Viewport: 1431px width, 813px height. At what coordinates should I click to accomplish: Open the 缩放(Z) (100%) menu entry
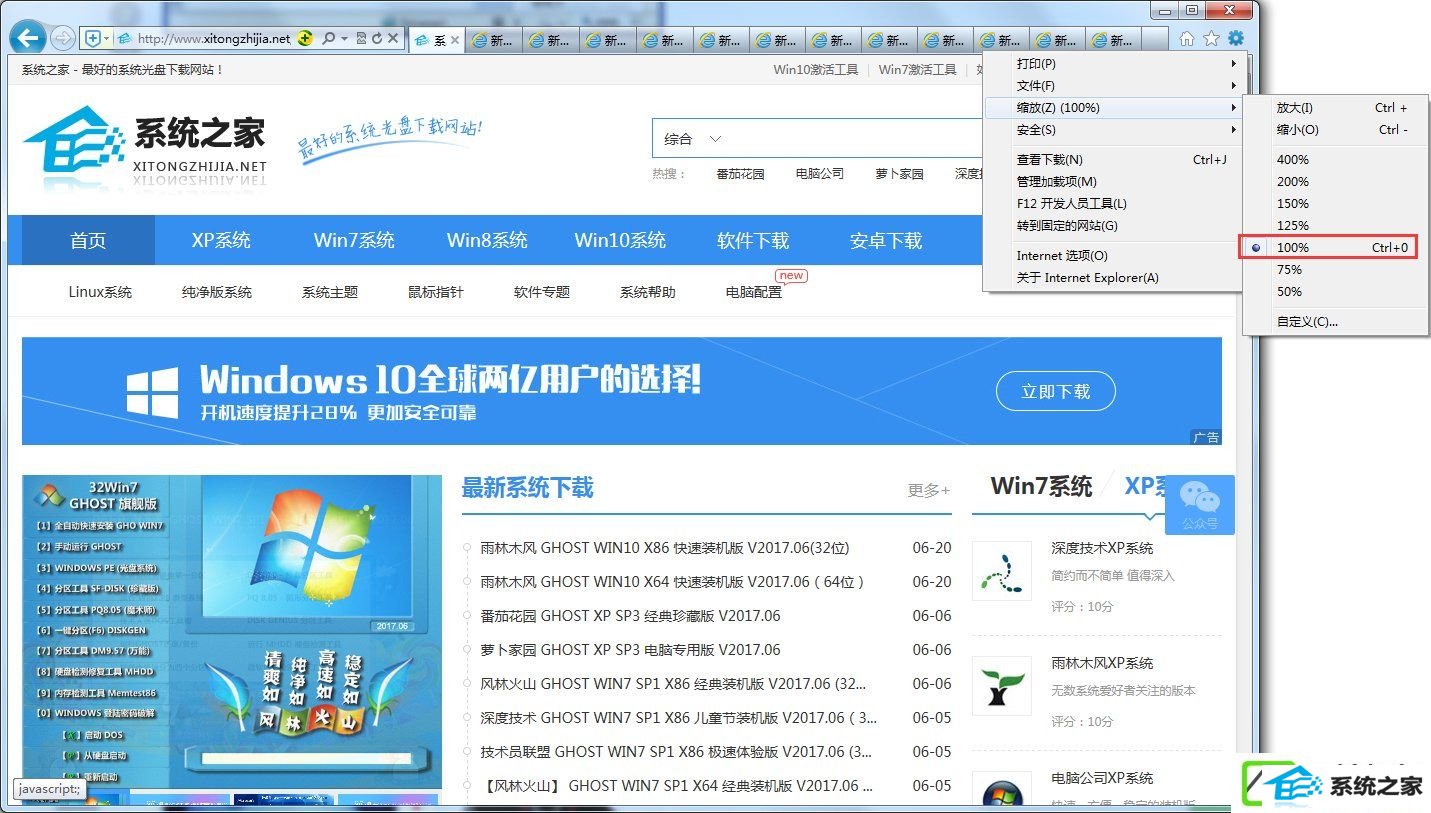[1113, 108]
